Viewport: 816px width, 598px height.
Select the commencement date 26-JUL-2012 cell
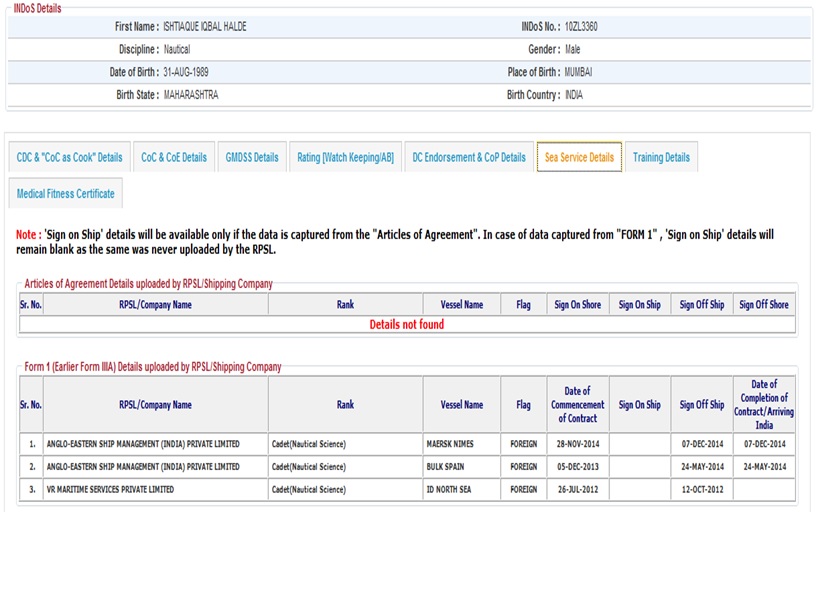tap(578, 490)
